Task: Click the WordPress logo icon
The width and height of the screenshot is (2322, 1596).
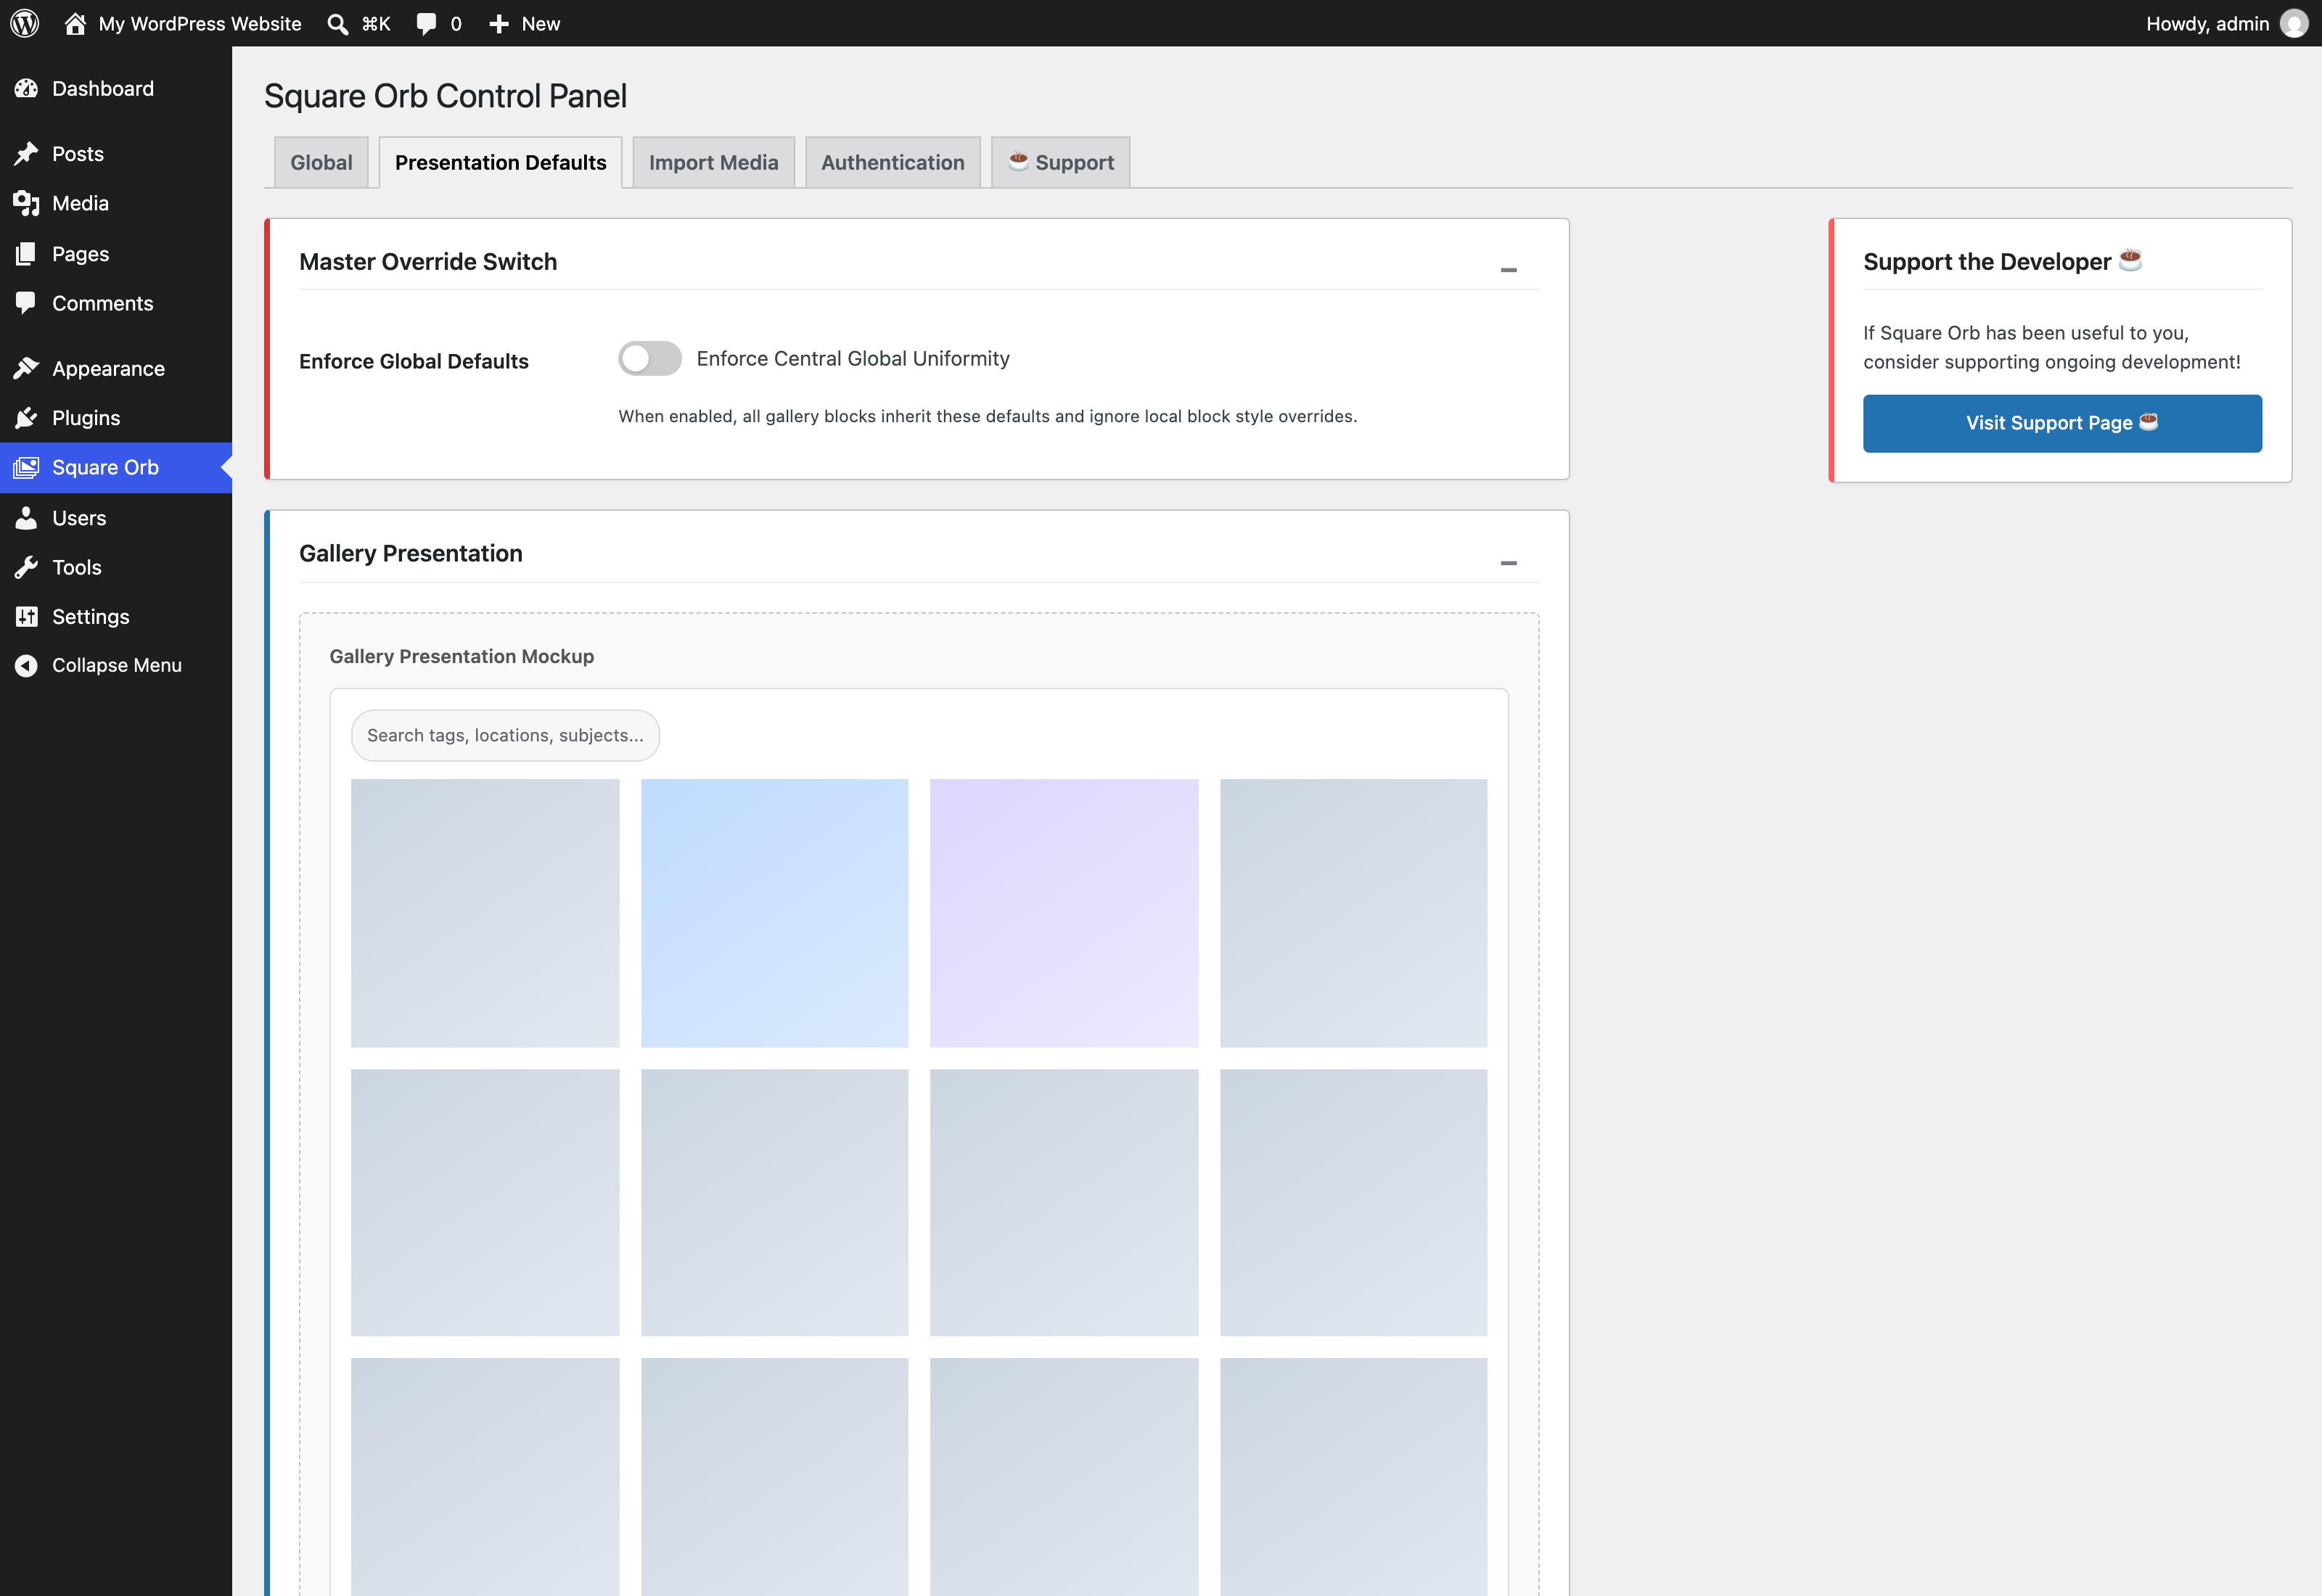Action: (24, 23)
